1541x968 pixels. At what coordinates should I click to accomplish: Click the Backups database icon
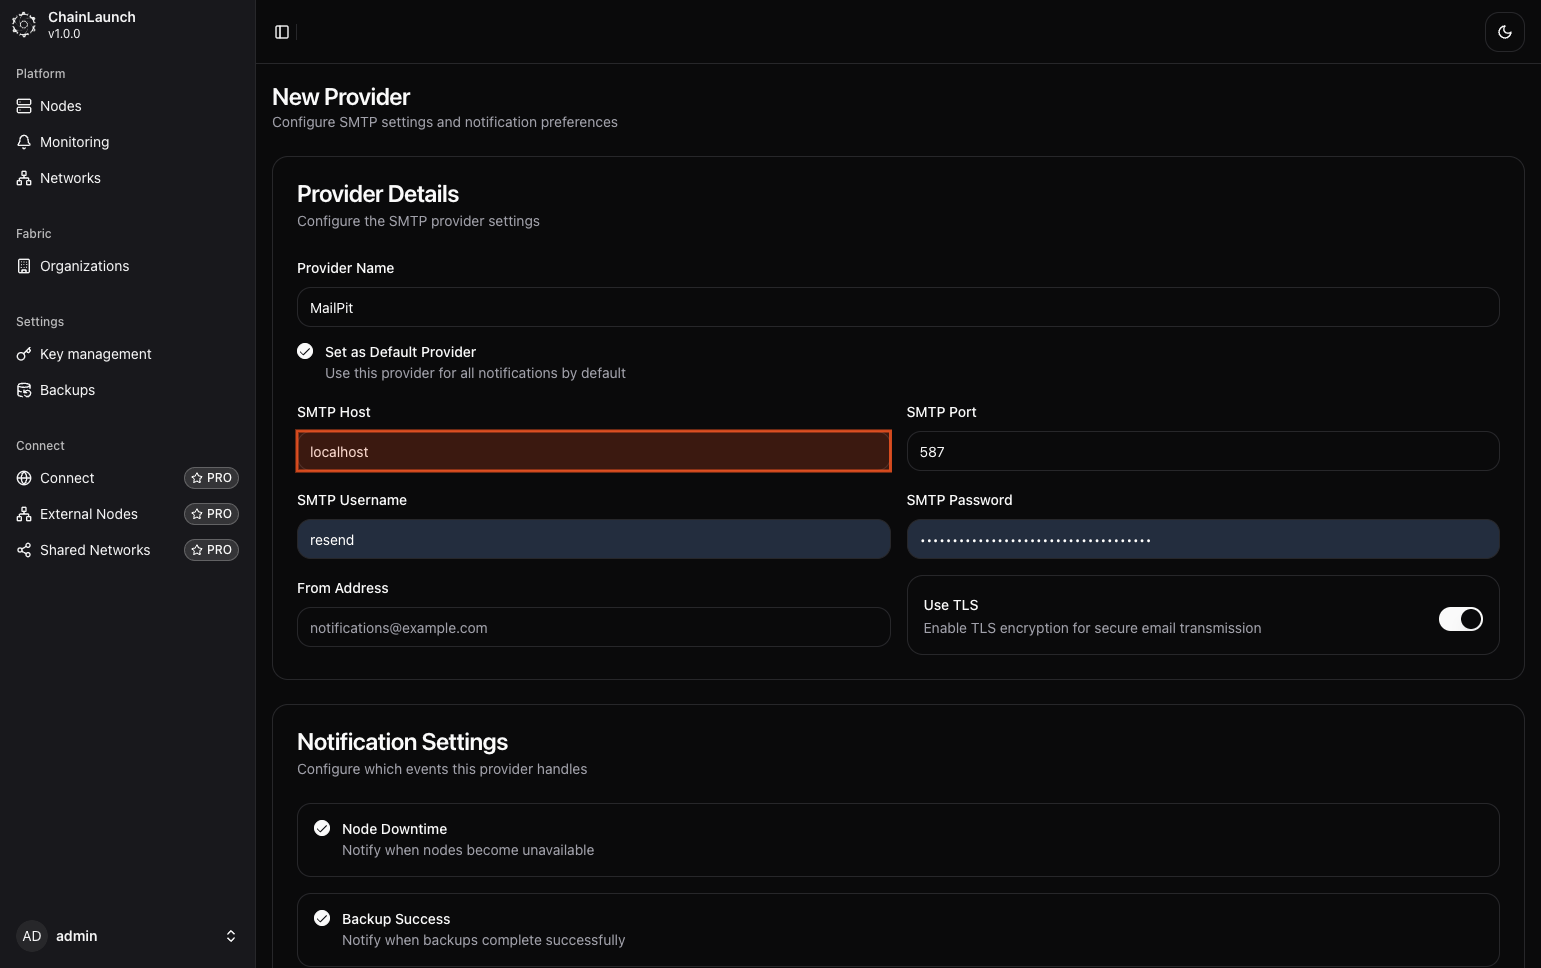(x=24, y=390)
